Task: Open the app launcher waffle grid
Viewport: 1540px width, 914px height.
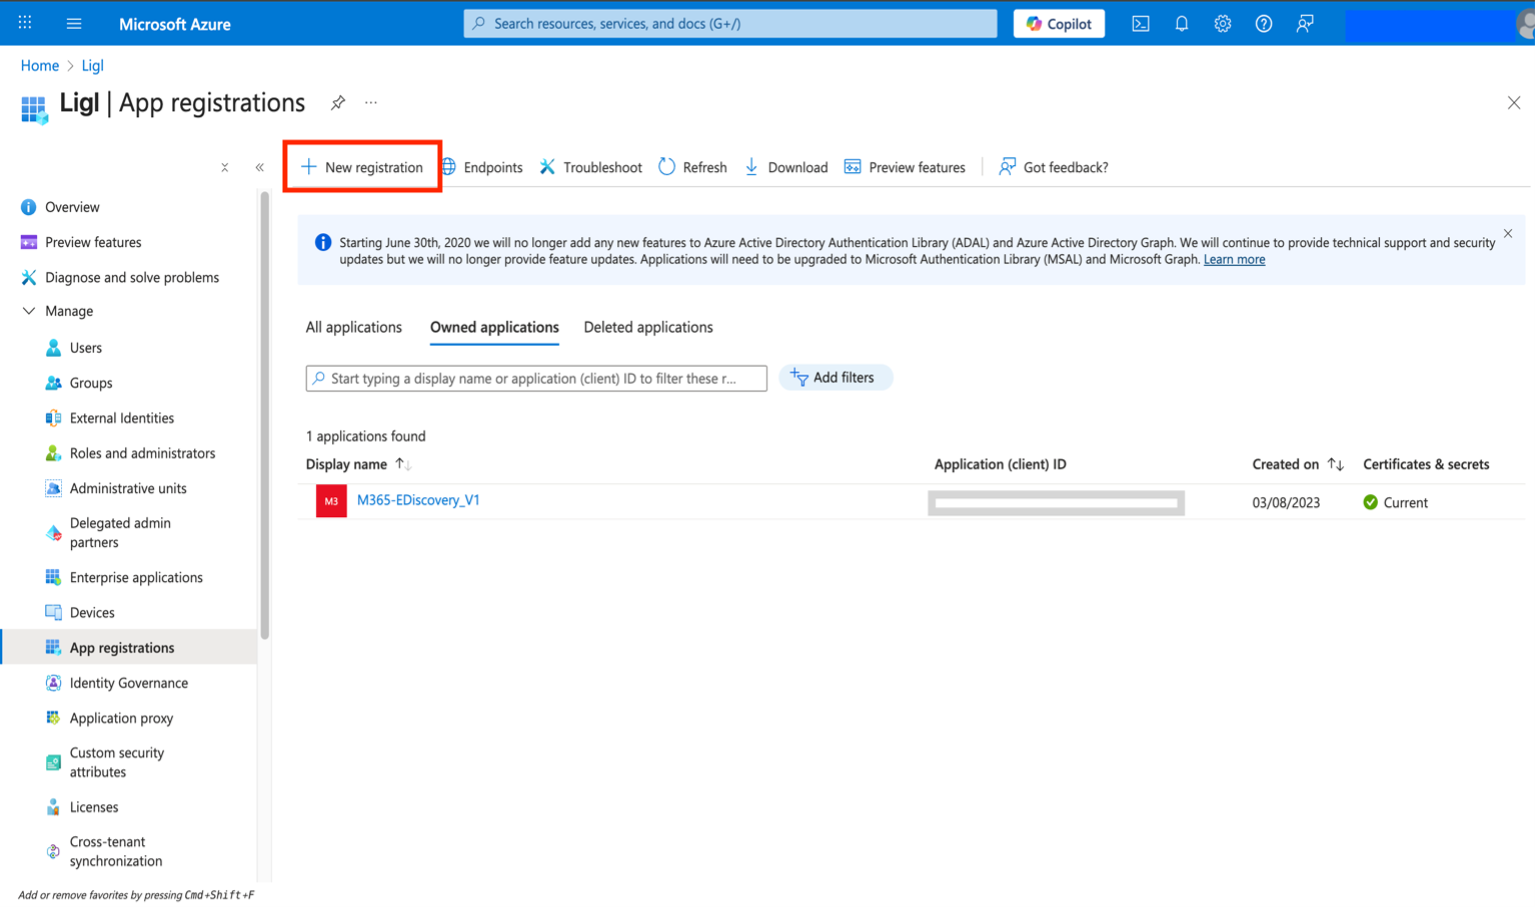Action: 25,23
